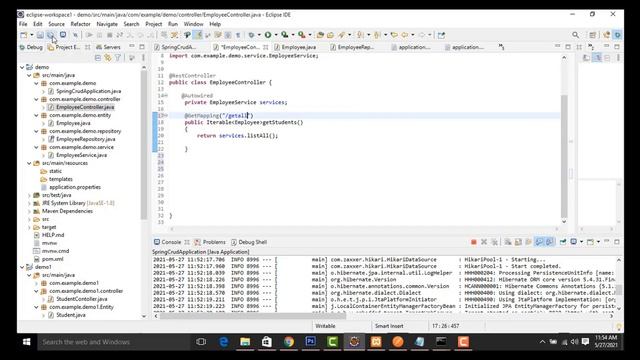
Task: Open EmployeeService.java in the tree
Action: (81, 155)
